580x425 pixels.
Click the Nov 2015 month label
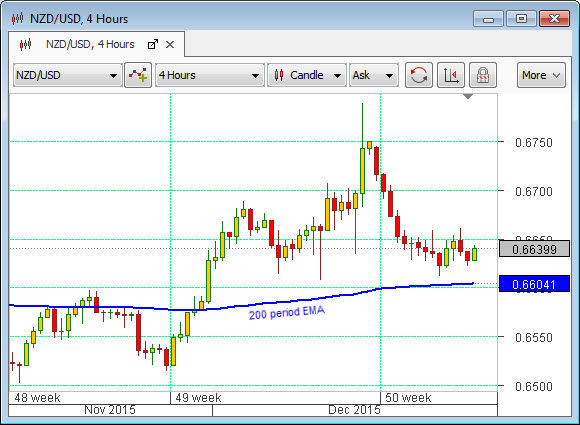[x=110, y=410]
